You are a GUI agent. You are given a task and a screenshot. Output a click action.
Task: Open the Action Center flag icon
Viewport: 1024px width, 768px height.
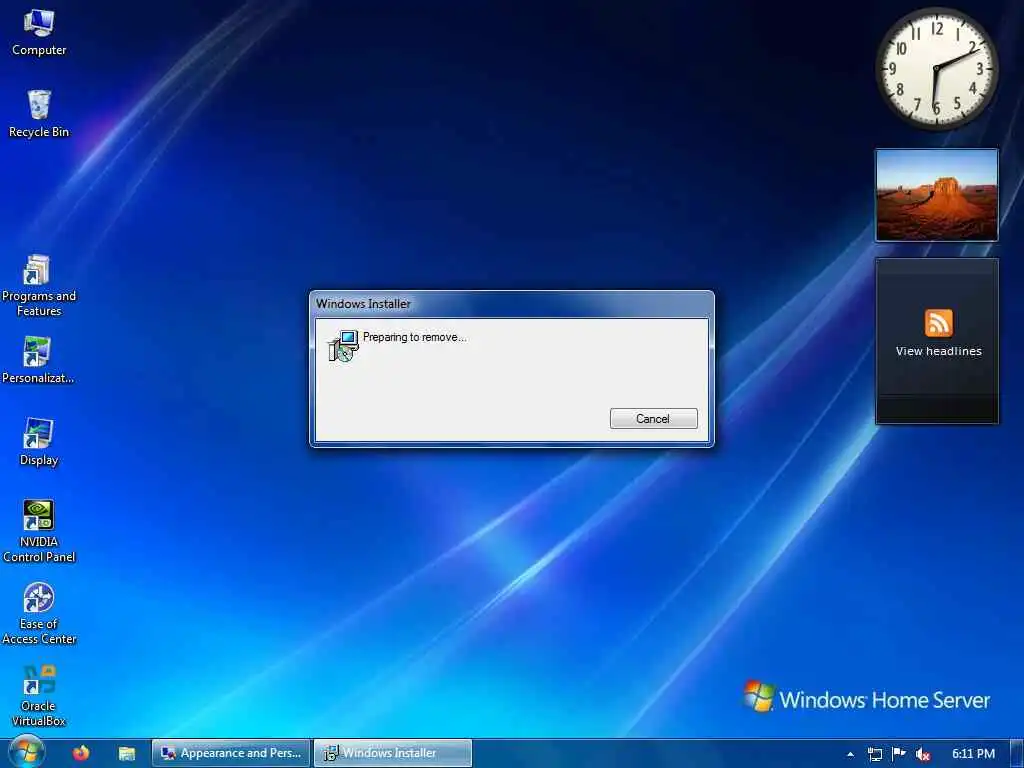pos(899,754)
